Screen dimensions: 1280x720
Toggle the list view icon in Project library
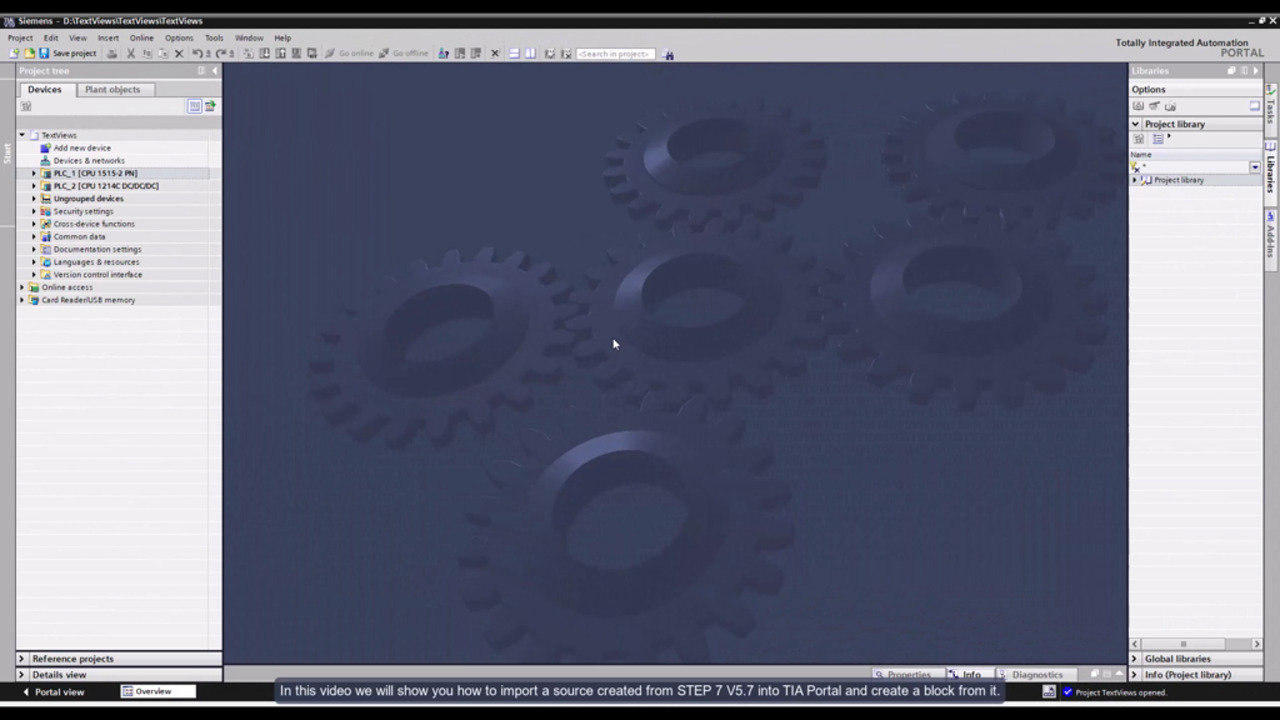point(1158,139)
